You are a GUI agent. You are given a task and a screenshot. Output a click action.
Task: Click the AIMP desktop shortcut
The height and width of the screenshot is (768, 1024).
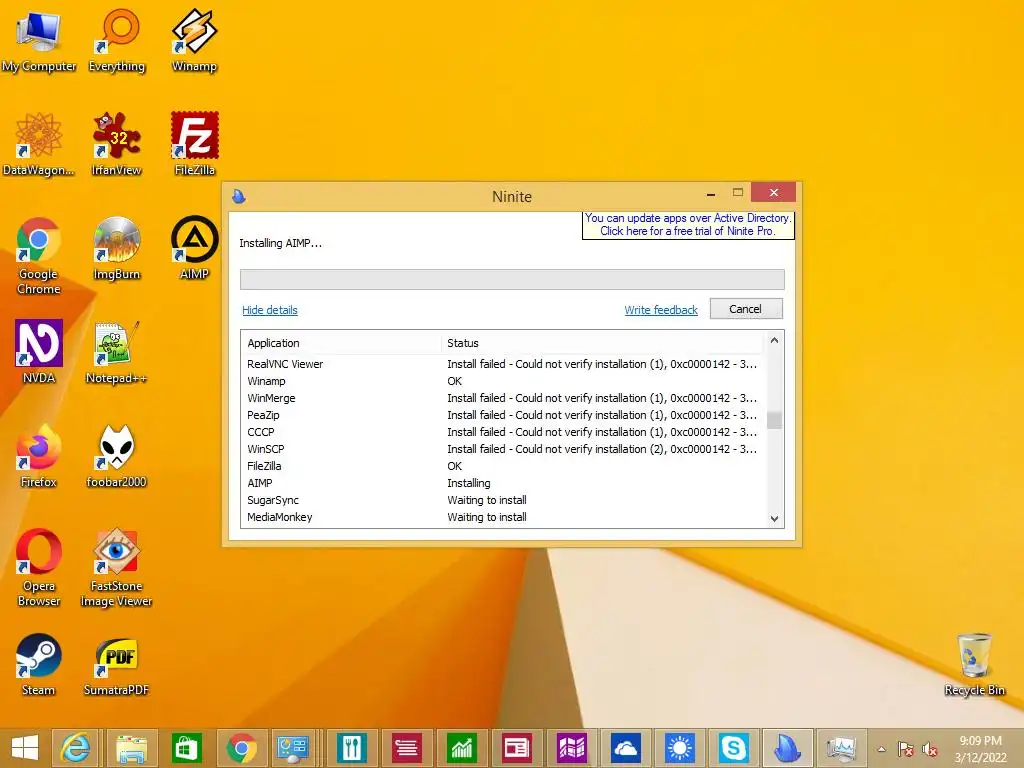195,249
